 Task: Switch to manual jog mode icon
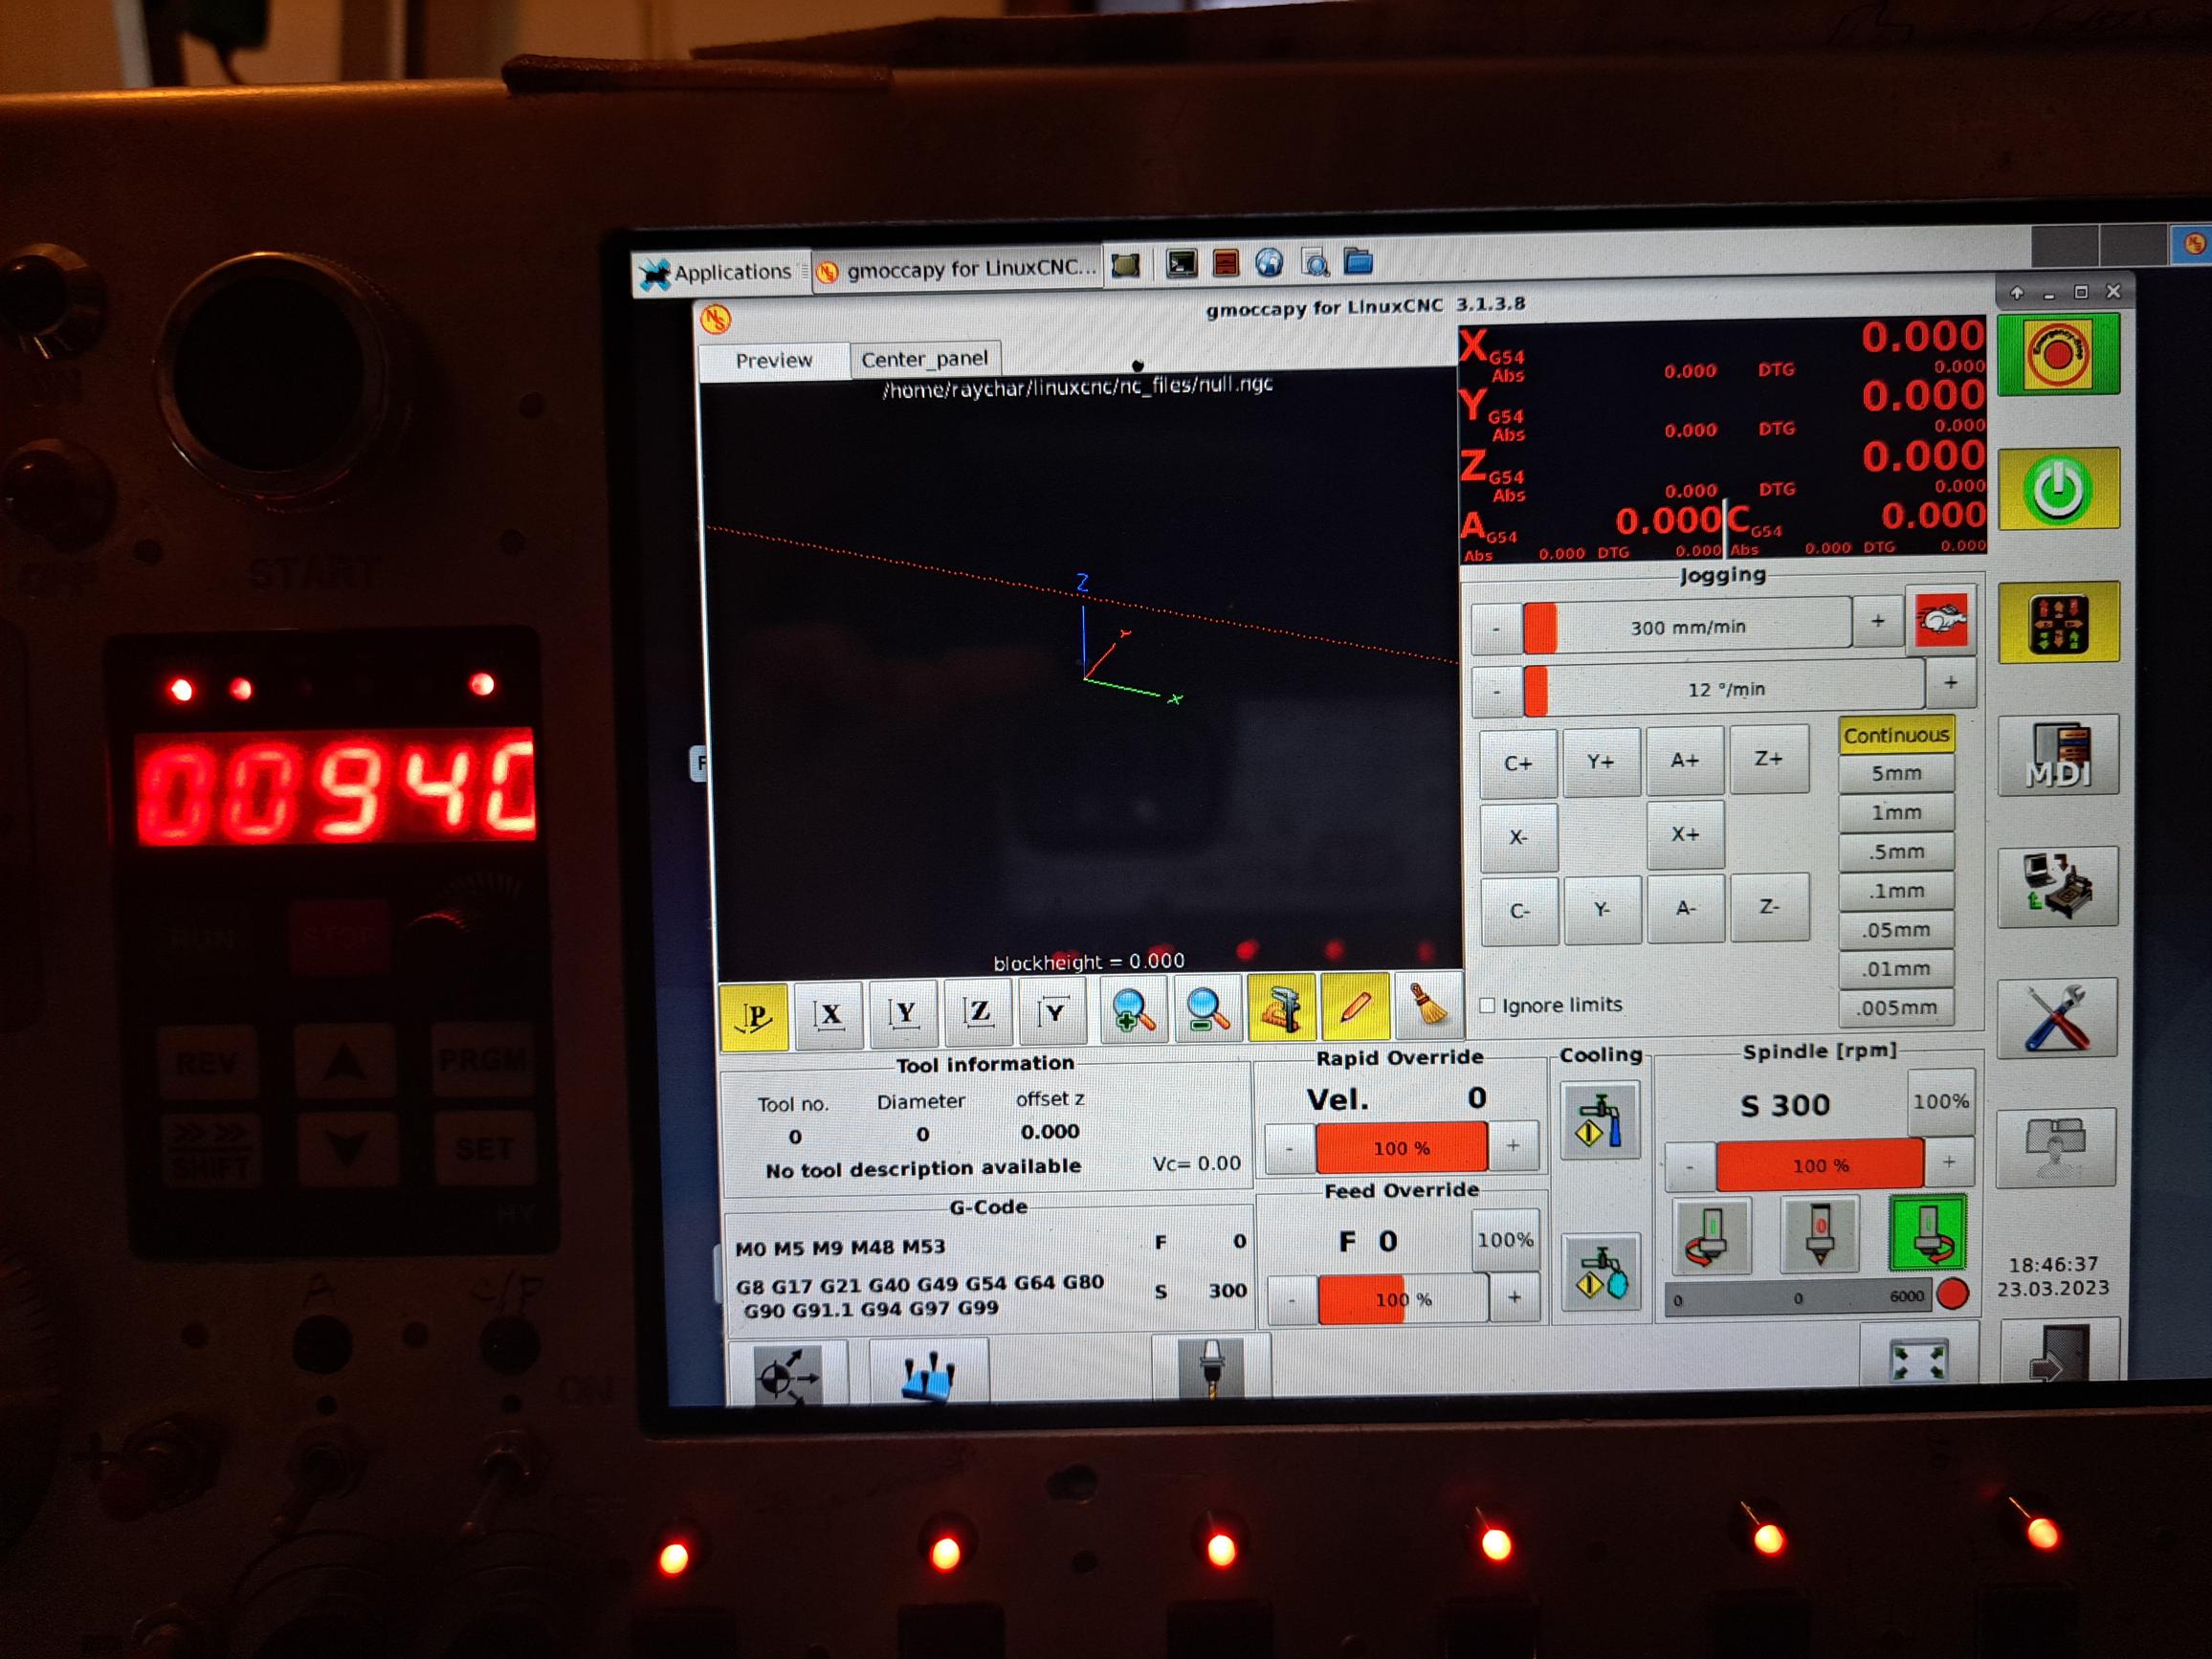tap(2057, 622)
